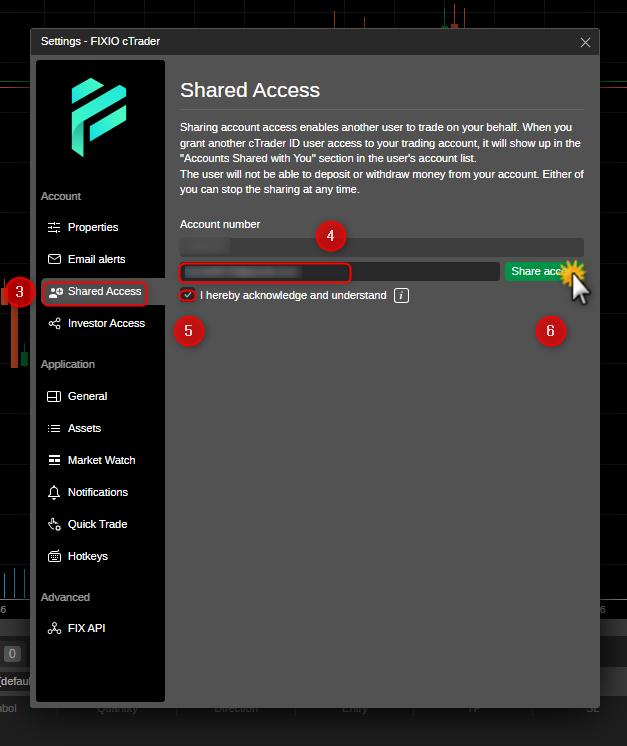This screenshot has width=627, height=746.
Task: Click the General layout icon
Action: [54, 396]
